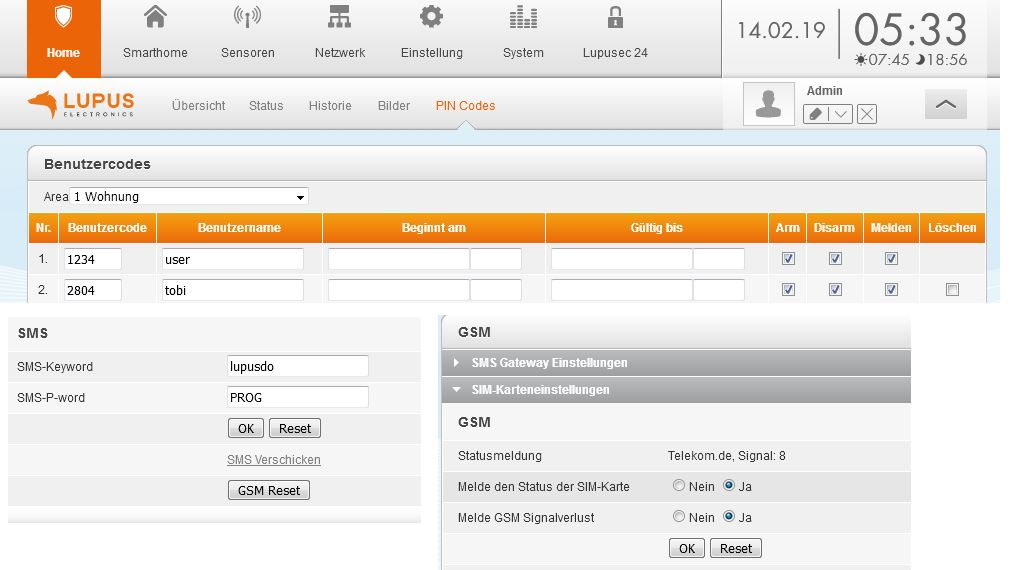Open the System equalizer icon

pyautogui.click(x=523, y=18)
